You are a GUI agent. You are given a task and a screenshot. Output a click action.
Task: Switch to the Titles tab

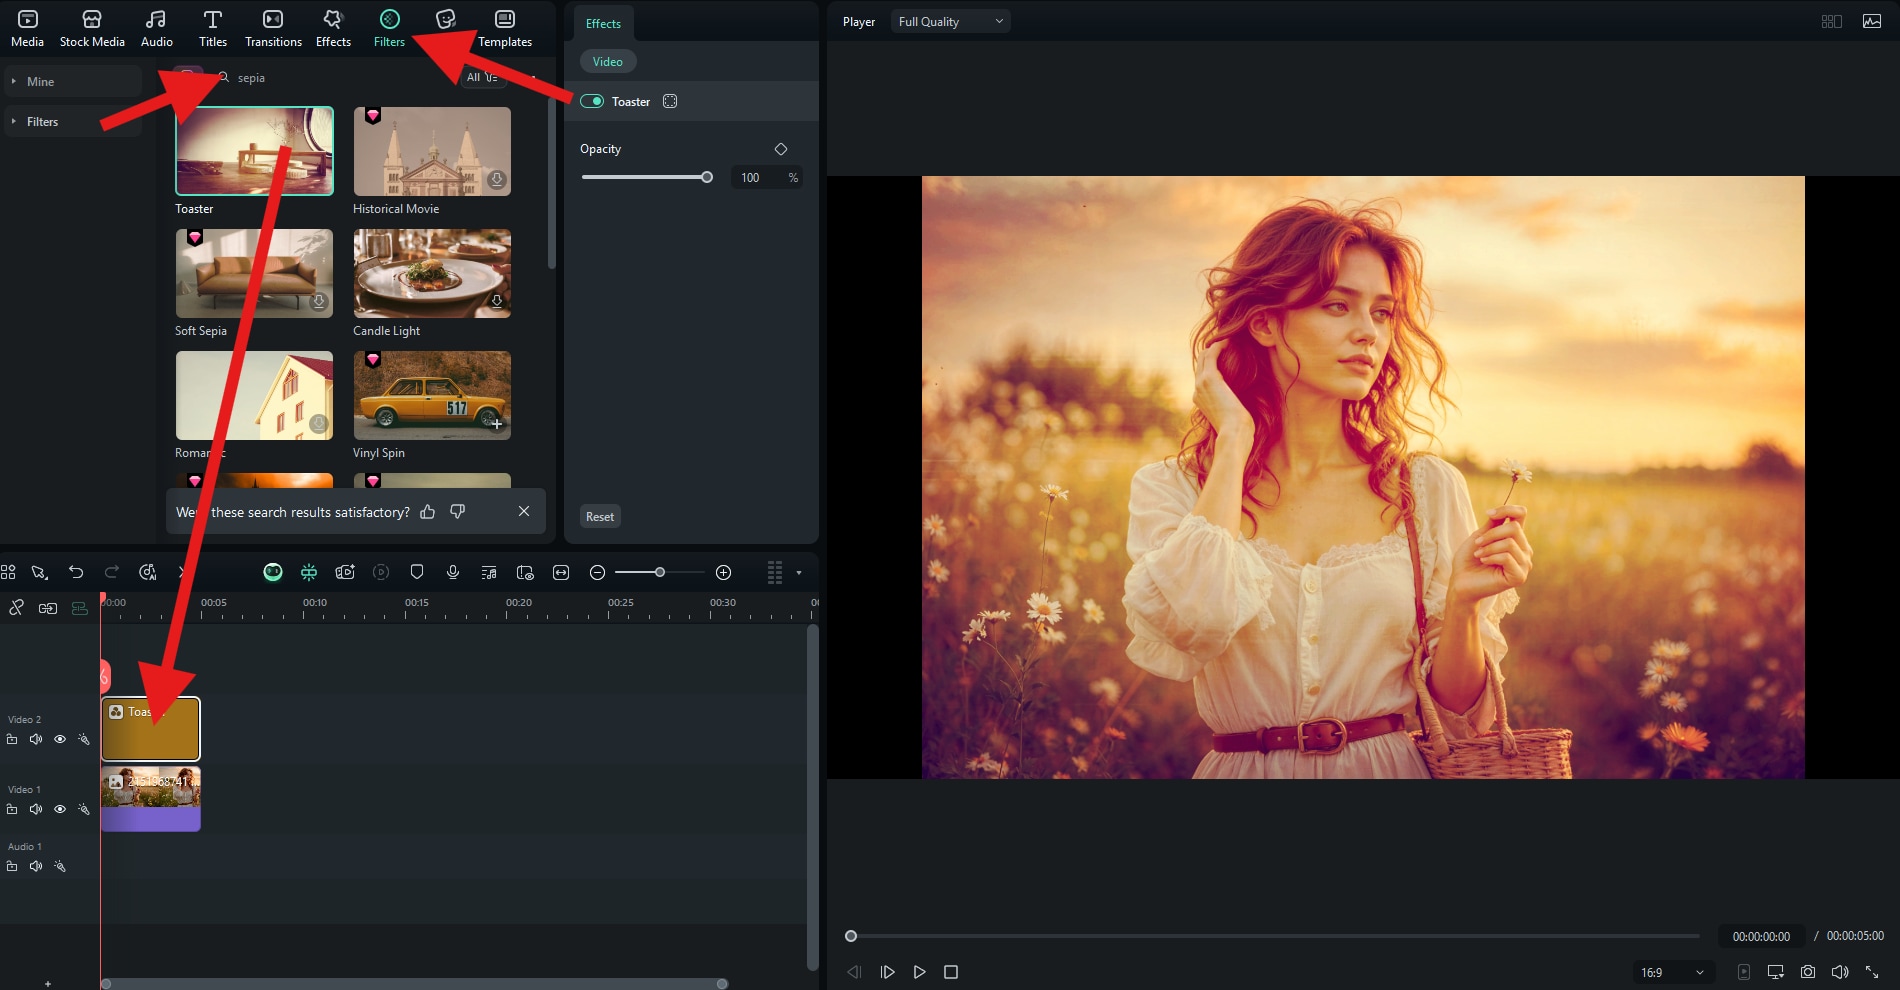(213, 28)
